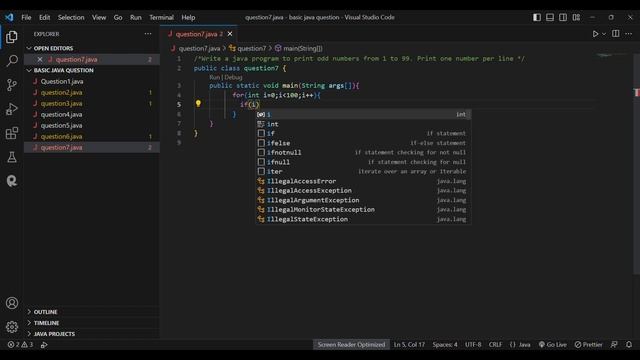Open the Go menu
Viewport: 640px width, 360px height.
(118, 18)
